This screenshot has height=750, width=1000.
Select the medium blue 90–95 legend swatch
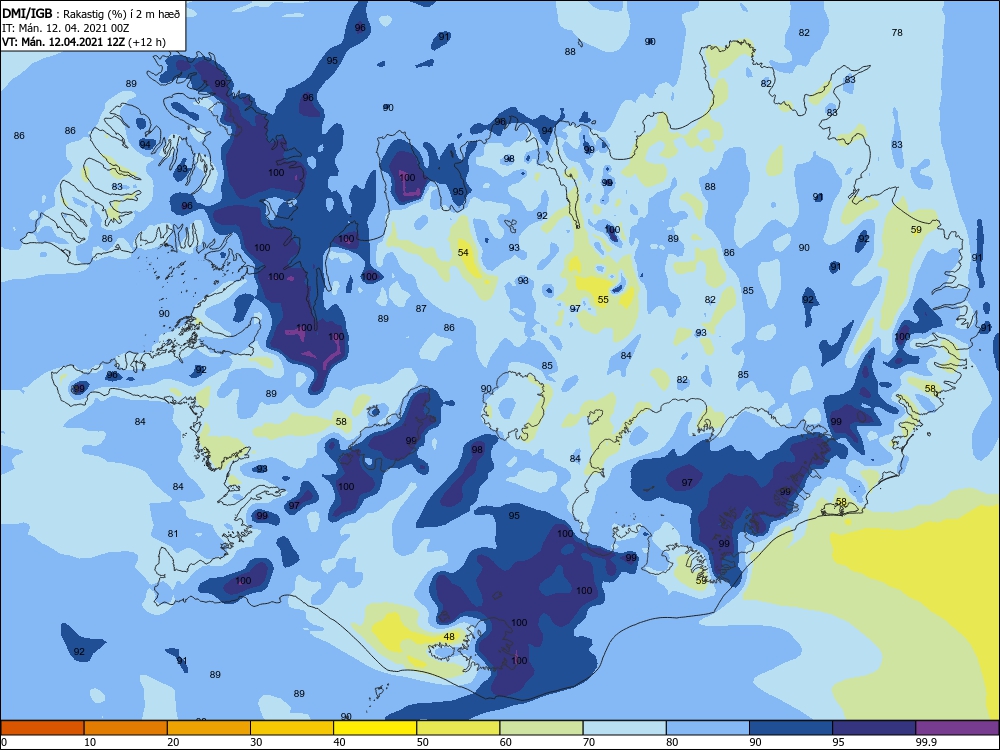tap(791, 728)
